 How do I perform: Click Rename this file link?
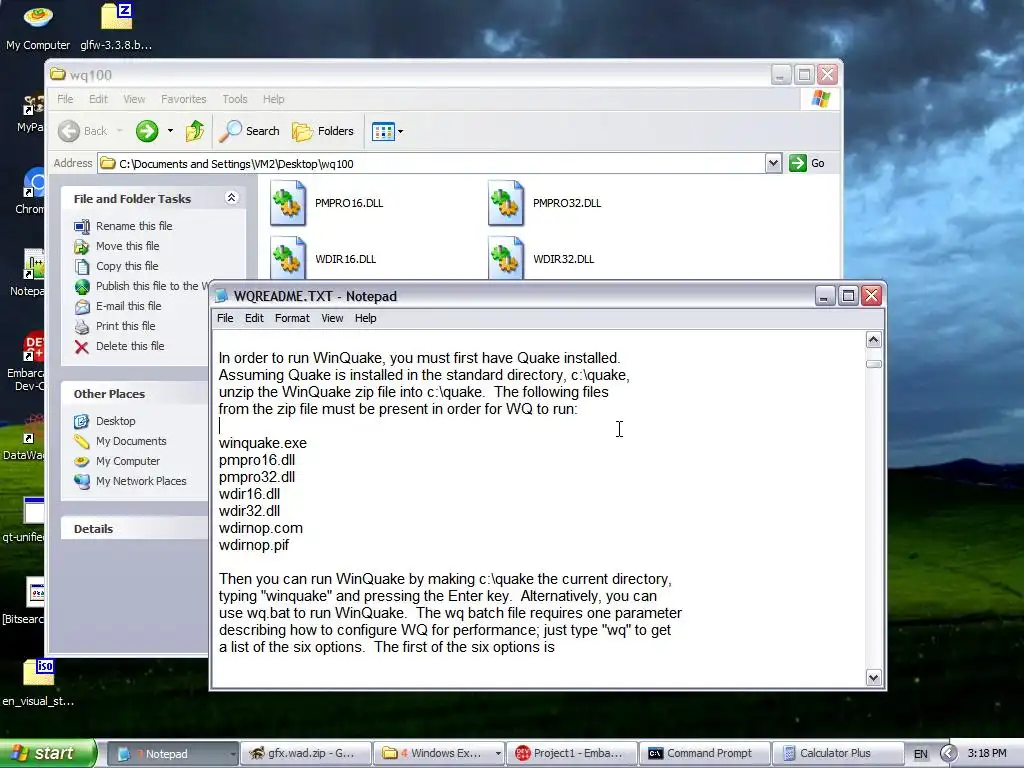pyautogui.click(x=134, y=226)
